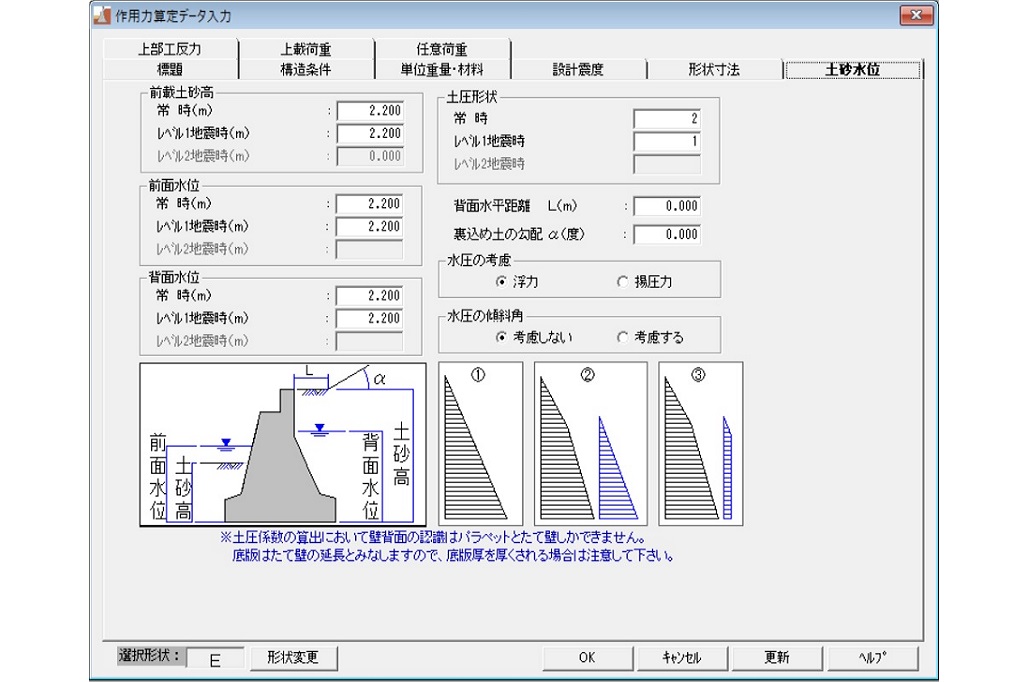1024x682 pixels.
Task: Switch to the 形状寸法 tab
Action: point(714,69)
